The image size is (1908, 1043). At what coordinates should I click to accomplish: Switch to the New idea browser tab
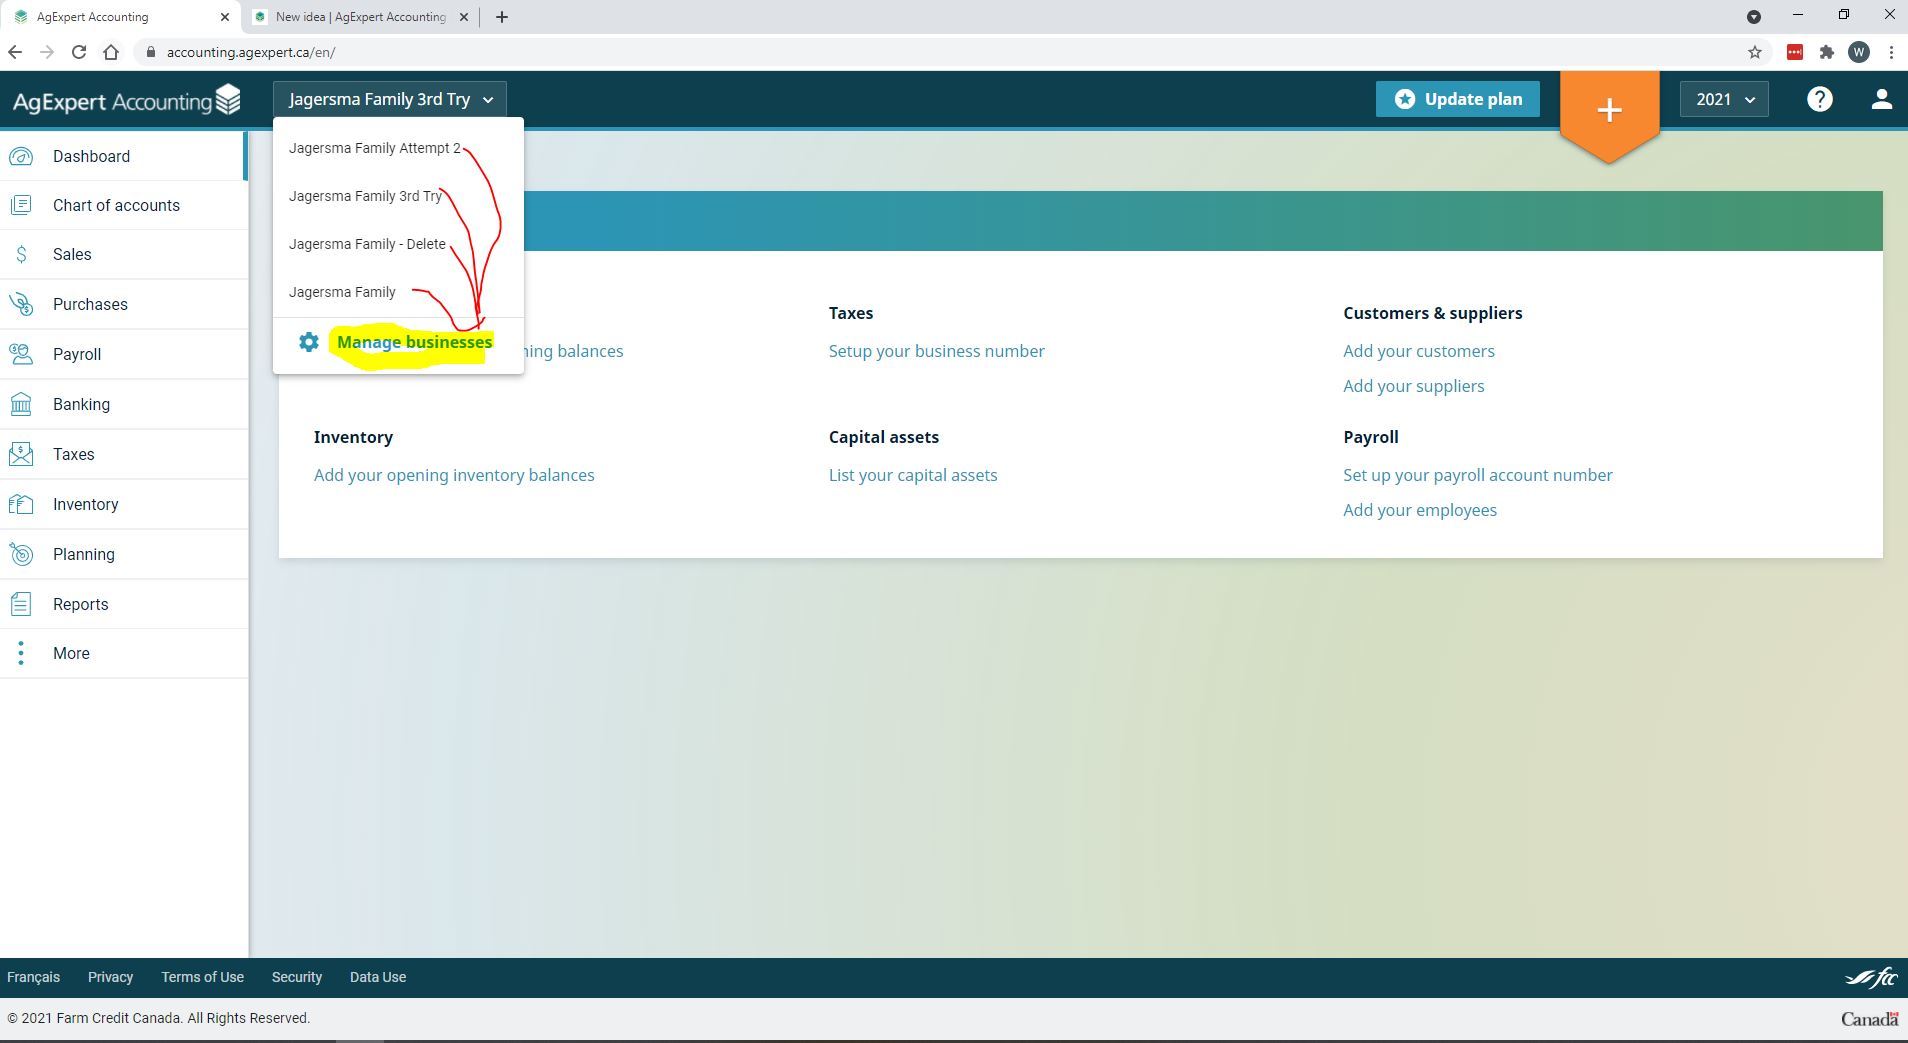360,17
